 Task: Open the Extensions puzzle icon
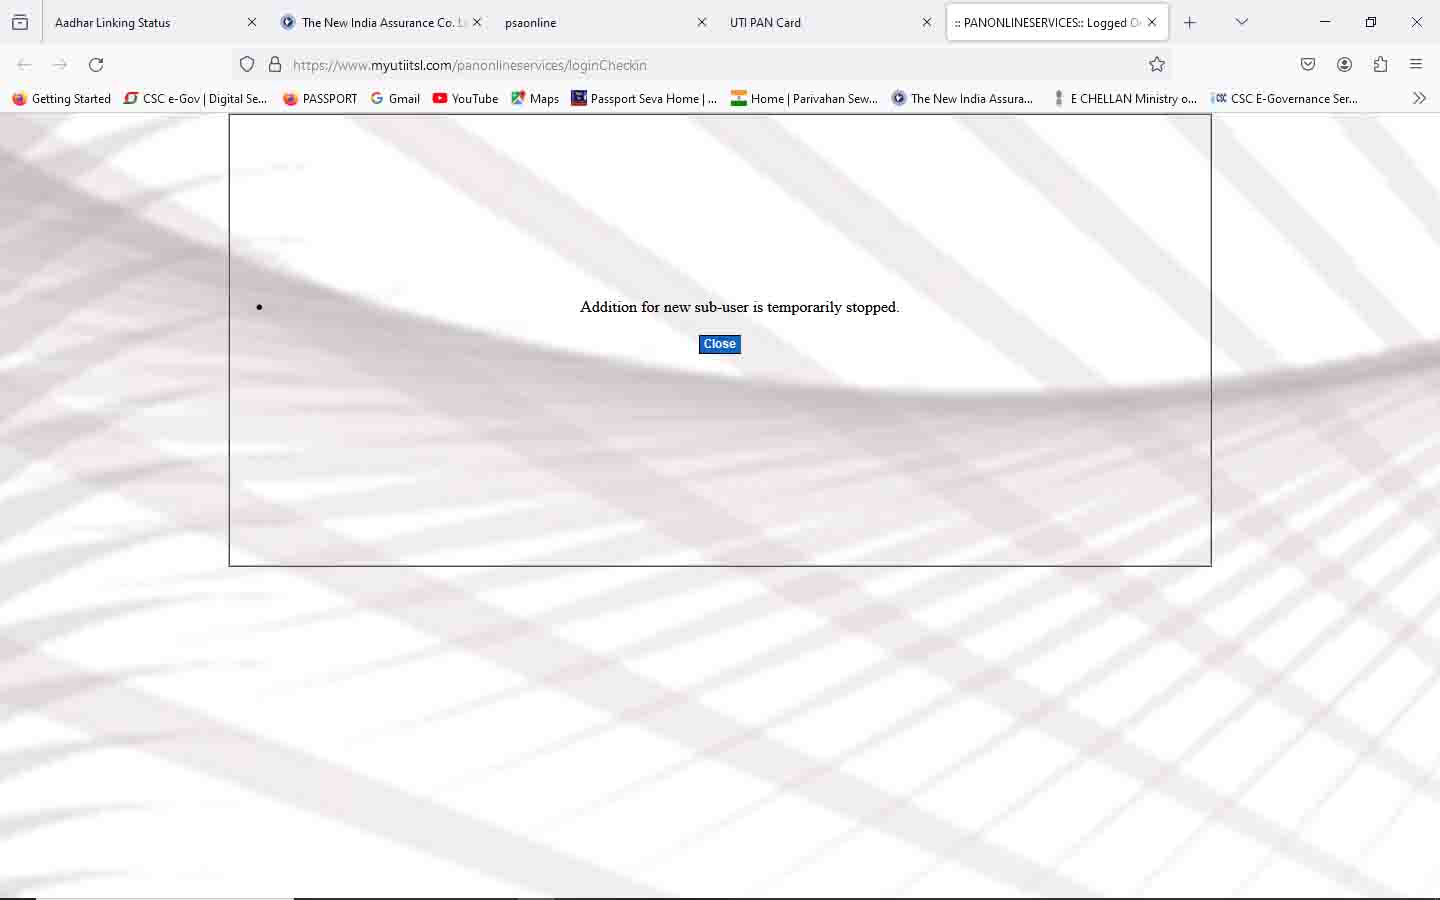tap(1380, 65)
